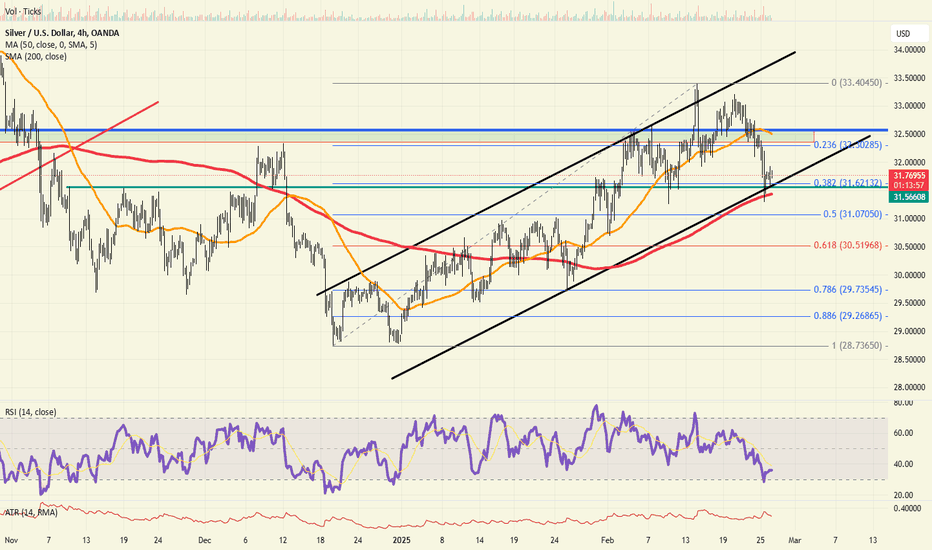Image resolution: width=932 pixels, height=550 pixels.
Task: Click 32.50000 on the price axis
Action: point(909,134)
